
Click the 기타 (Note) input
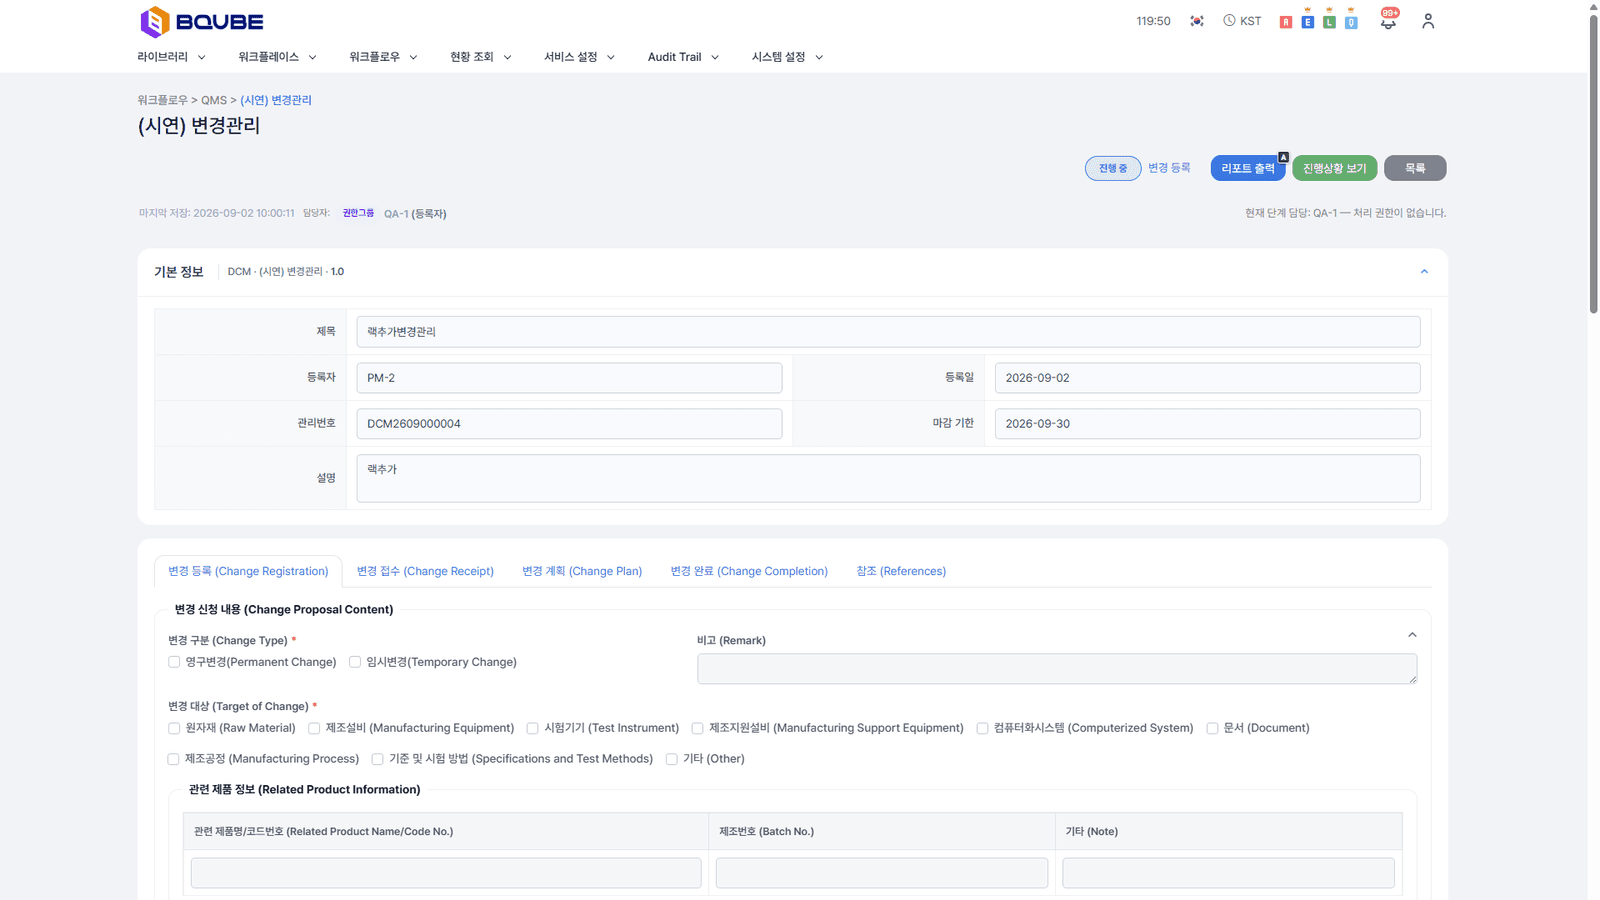pyautogui.click(x=1228, y=873)
